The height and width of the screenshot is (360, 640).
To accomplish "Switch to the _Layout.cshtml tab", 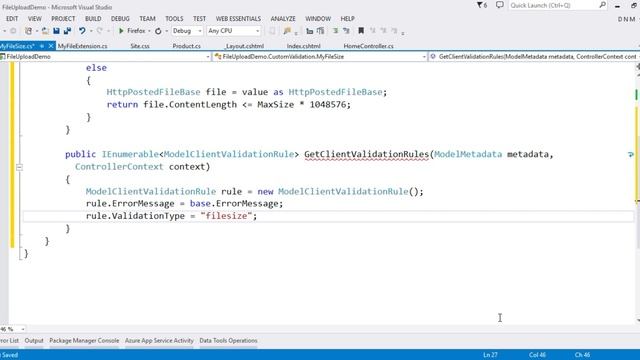I will (x=244, y=46).
